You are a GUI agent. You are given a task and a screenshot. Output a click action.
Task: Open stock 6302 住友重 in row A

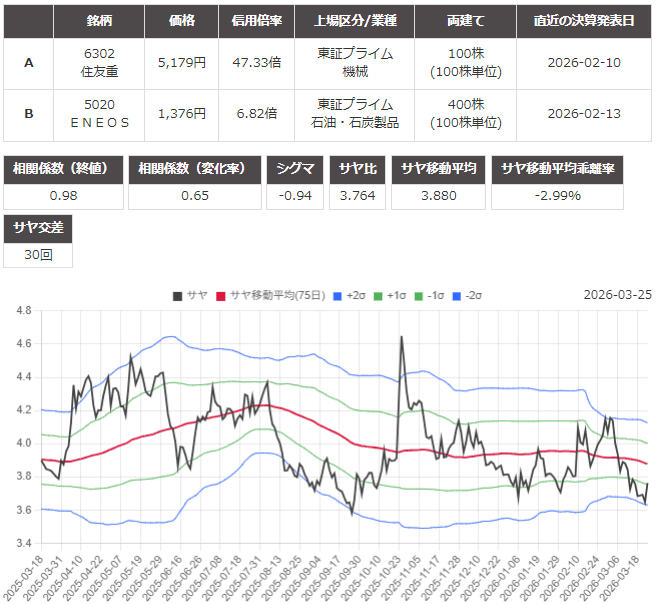coord(100,62)
